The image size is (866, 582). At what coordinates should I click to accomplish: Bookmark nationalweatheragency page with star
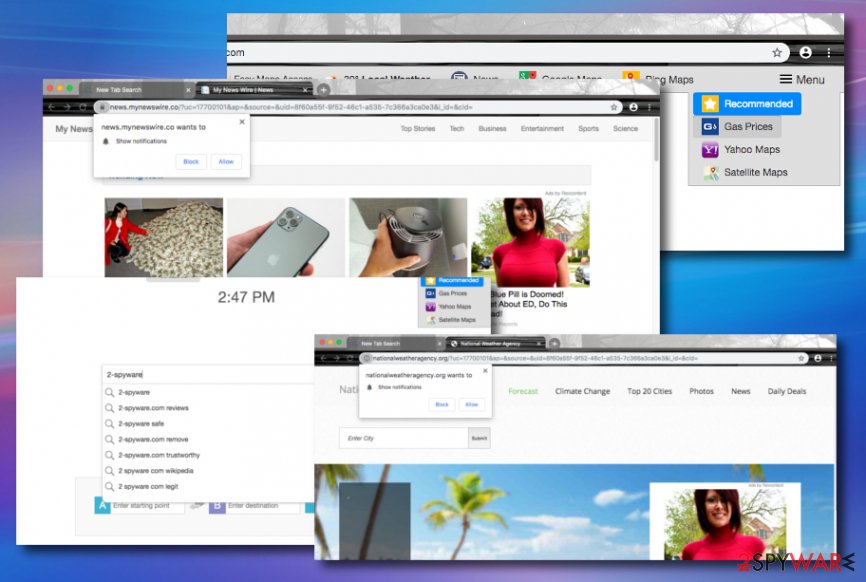801,358
